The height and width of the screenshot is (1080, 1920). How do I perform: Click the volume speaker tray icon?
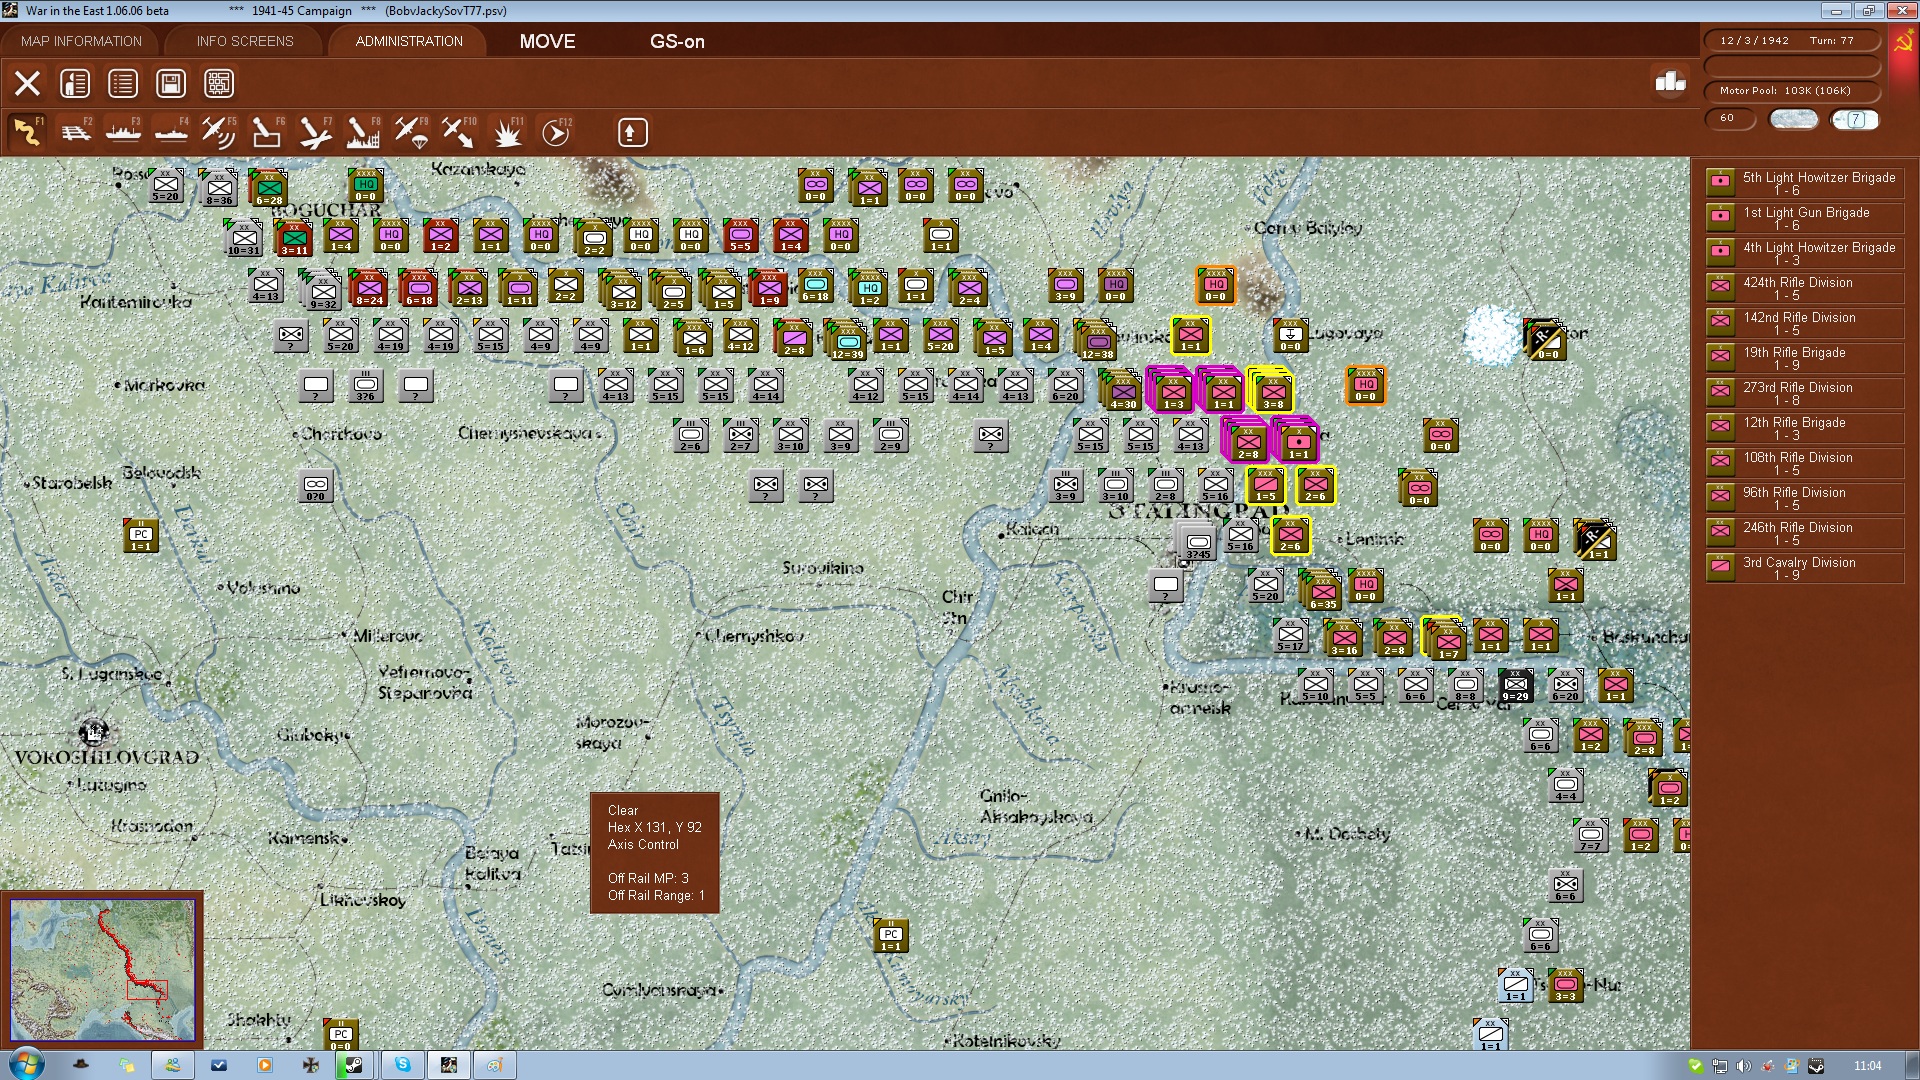click(x=1743, y=1066)
